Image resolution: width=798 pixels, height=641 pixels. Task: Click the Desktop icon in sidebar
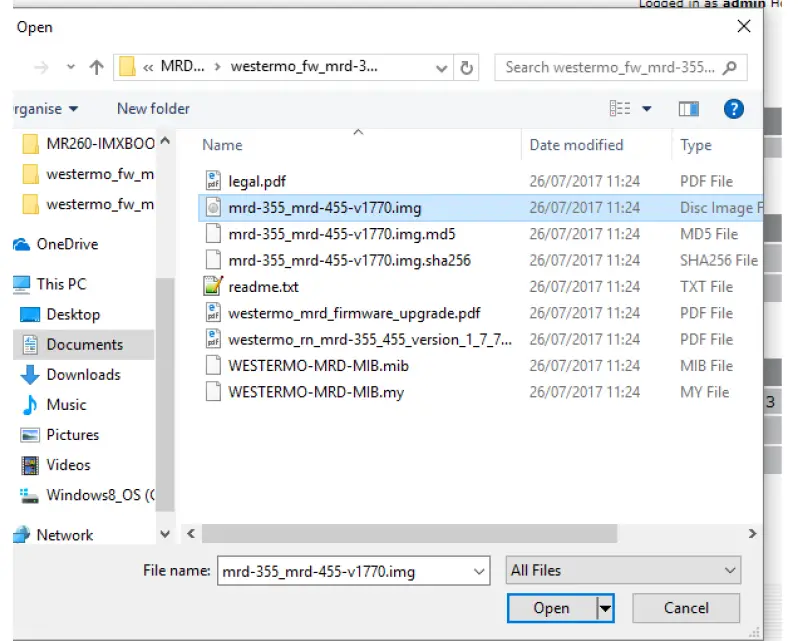tap(30, 314)
